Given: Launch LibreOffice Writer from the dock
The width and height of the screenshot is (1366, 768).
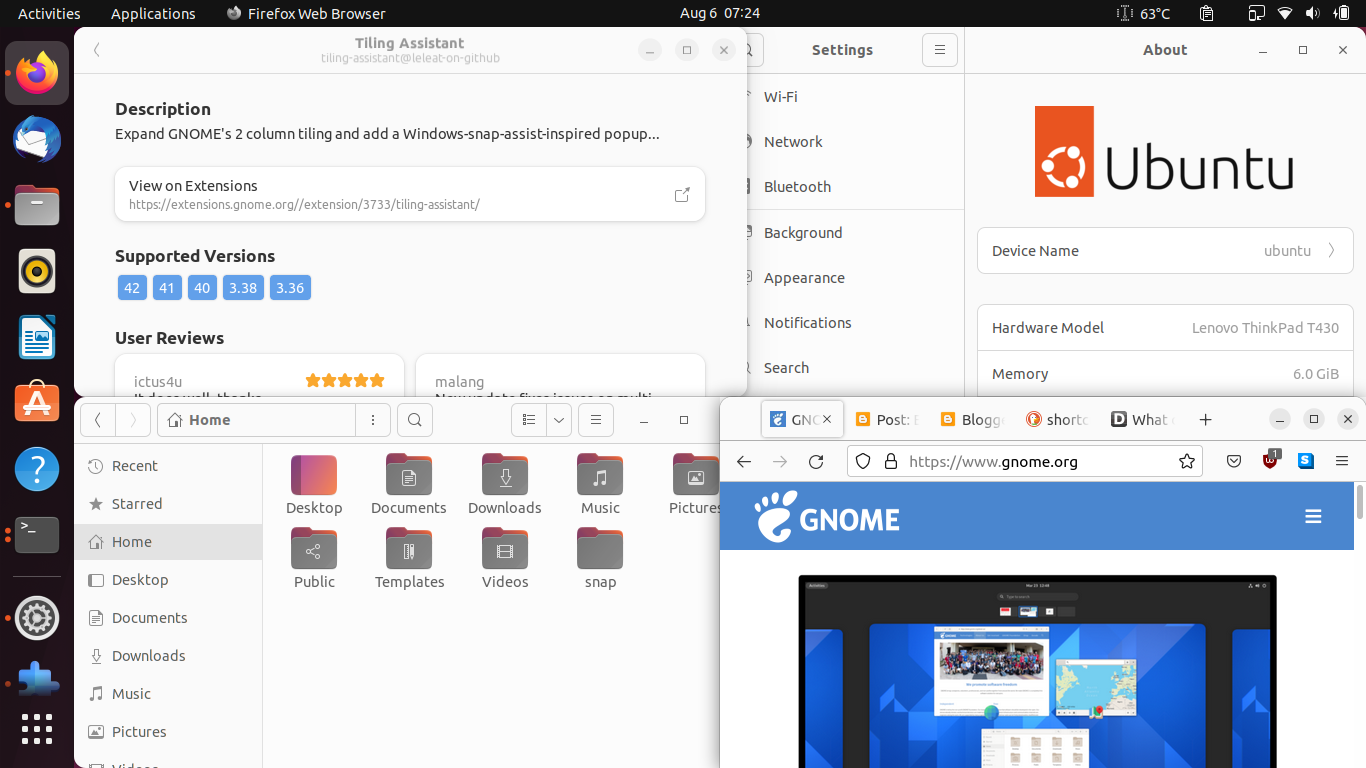Looking at the screenshot, I should 37,337.
